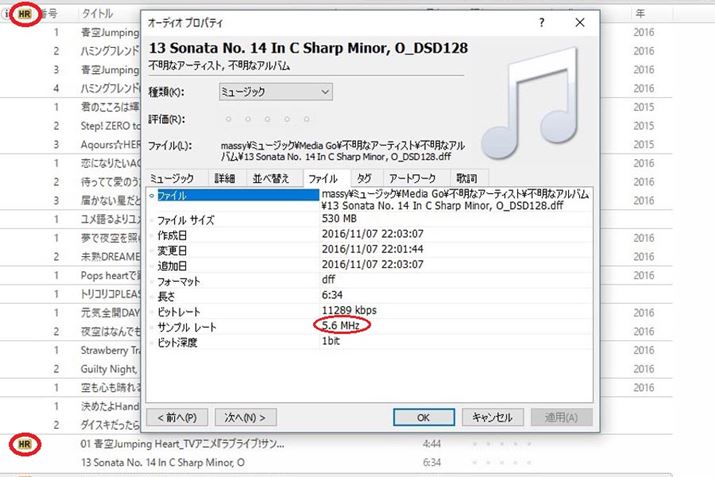Image resolution: width=715 pixels, height=477 pixels.
Task: Set rating to five stars
Action: [307, 119]
